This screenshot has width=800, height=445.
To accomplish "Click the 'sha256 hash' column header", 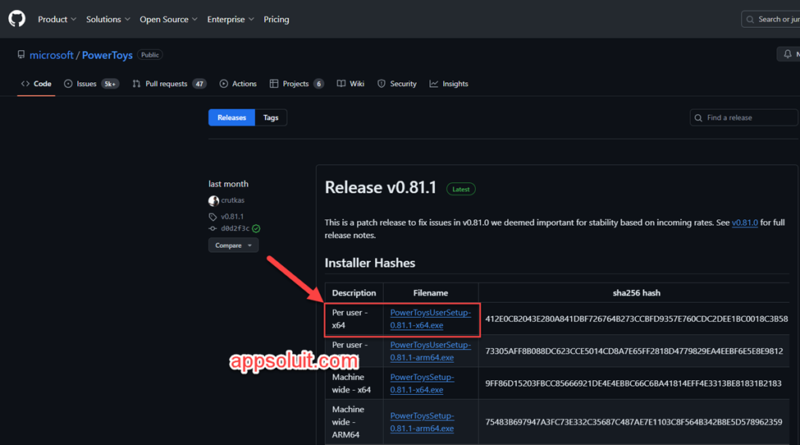I will click(x=636, y=293).
